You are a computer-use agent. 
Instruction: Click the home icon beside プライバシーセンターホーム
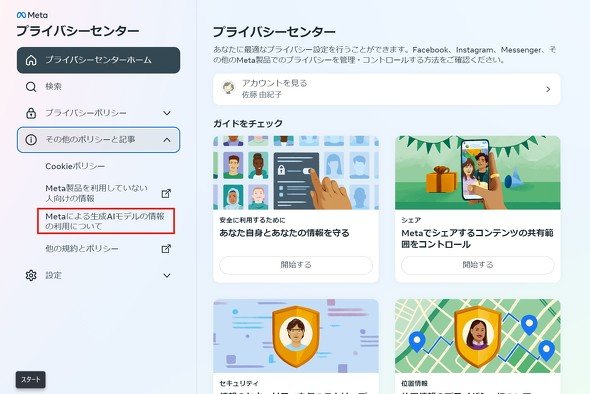coord(31,60)
